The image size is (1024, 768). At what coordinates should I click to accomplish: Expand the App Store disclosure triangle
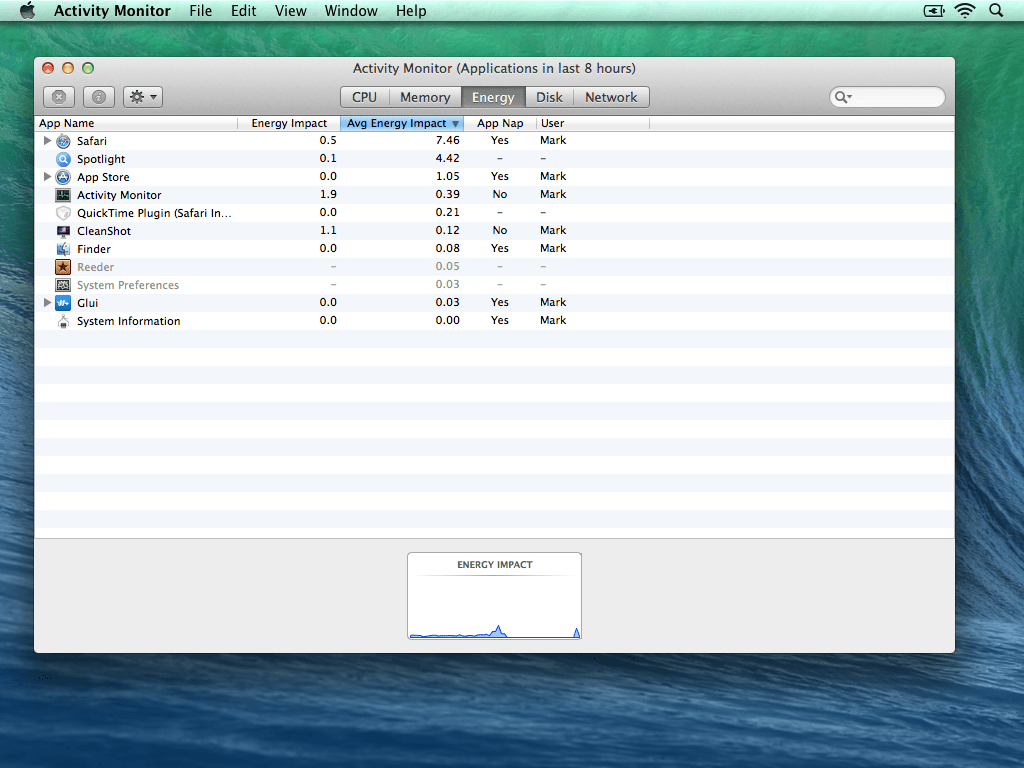tap(47, 176)
